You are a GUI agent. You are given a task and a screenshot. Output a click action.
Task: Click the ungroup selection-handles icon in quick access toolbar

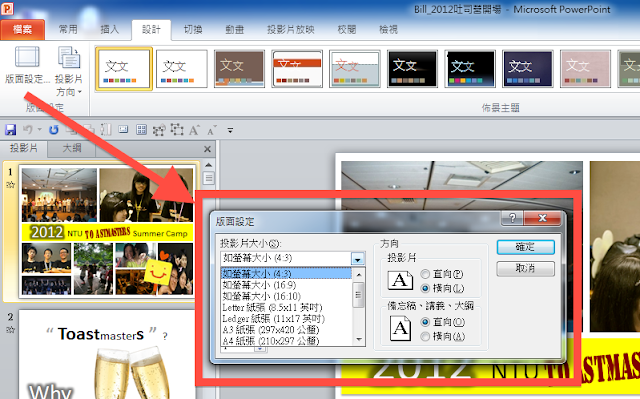[177, 130]
